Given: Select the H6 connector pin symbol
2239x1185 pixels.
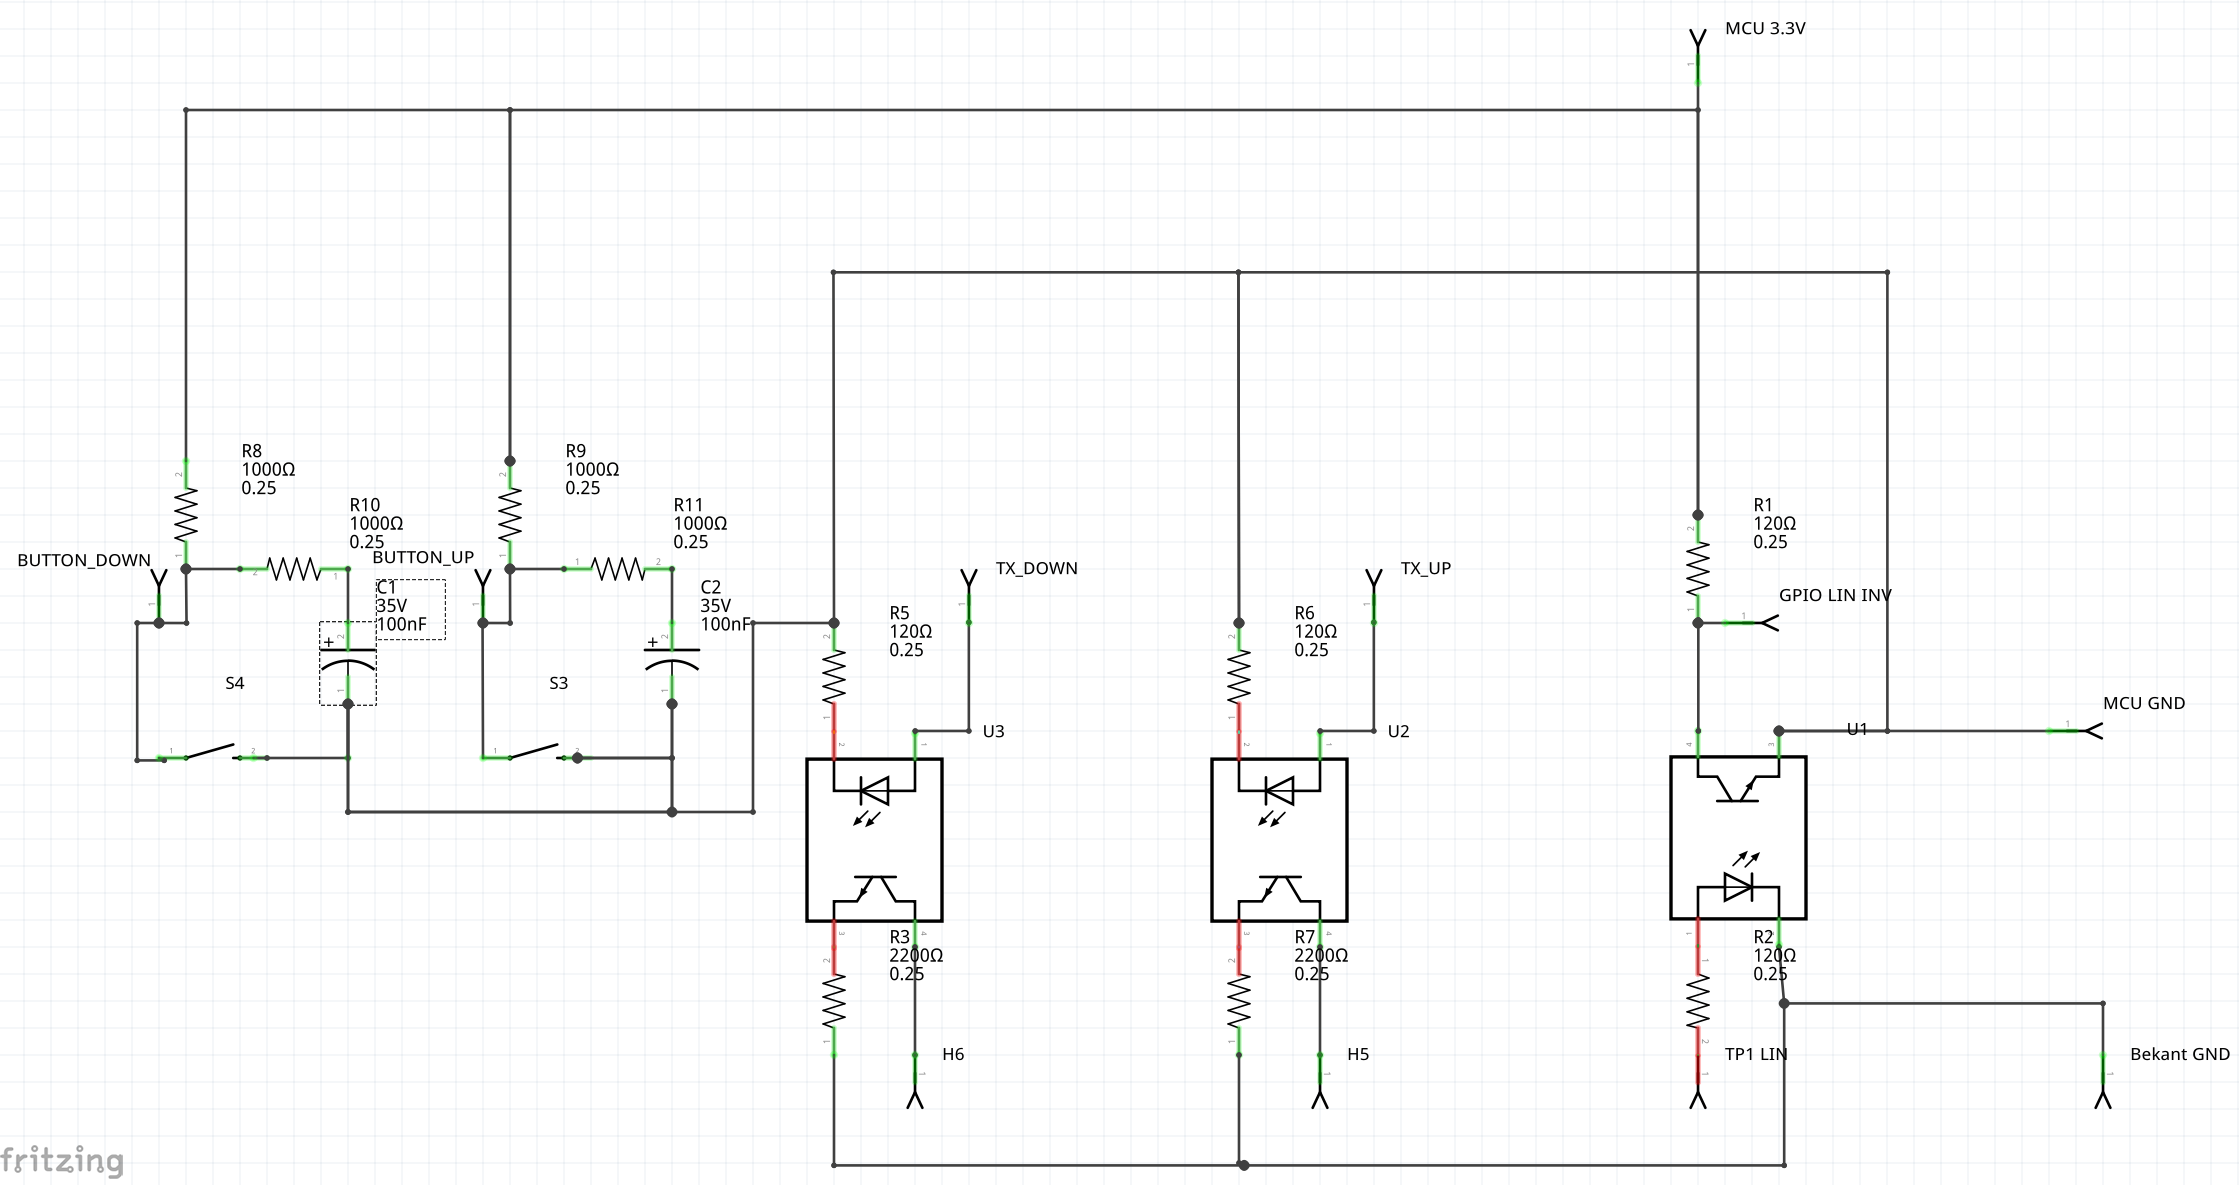Looking at the screenshot, I should click(x=915, y=1082).
